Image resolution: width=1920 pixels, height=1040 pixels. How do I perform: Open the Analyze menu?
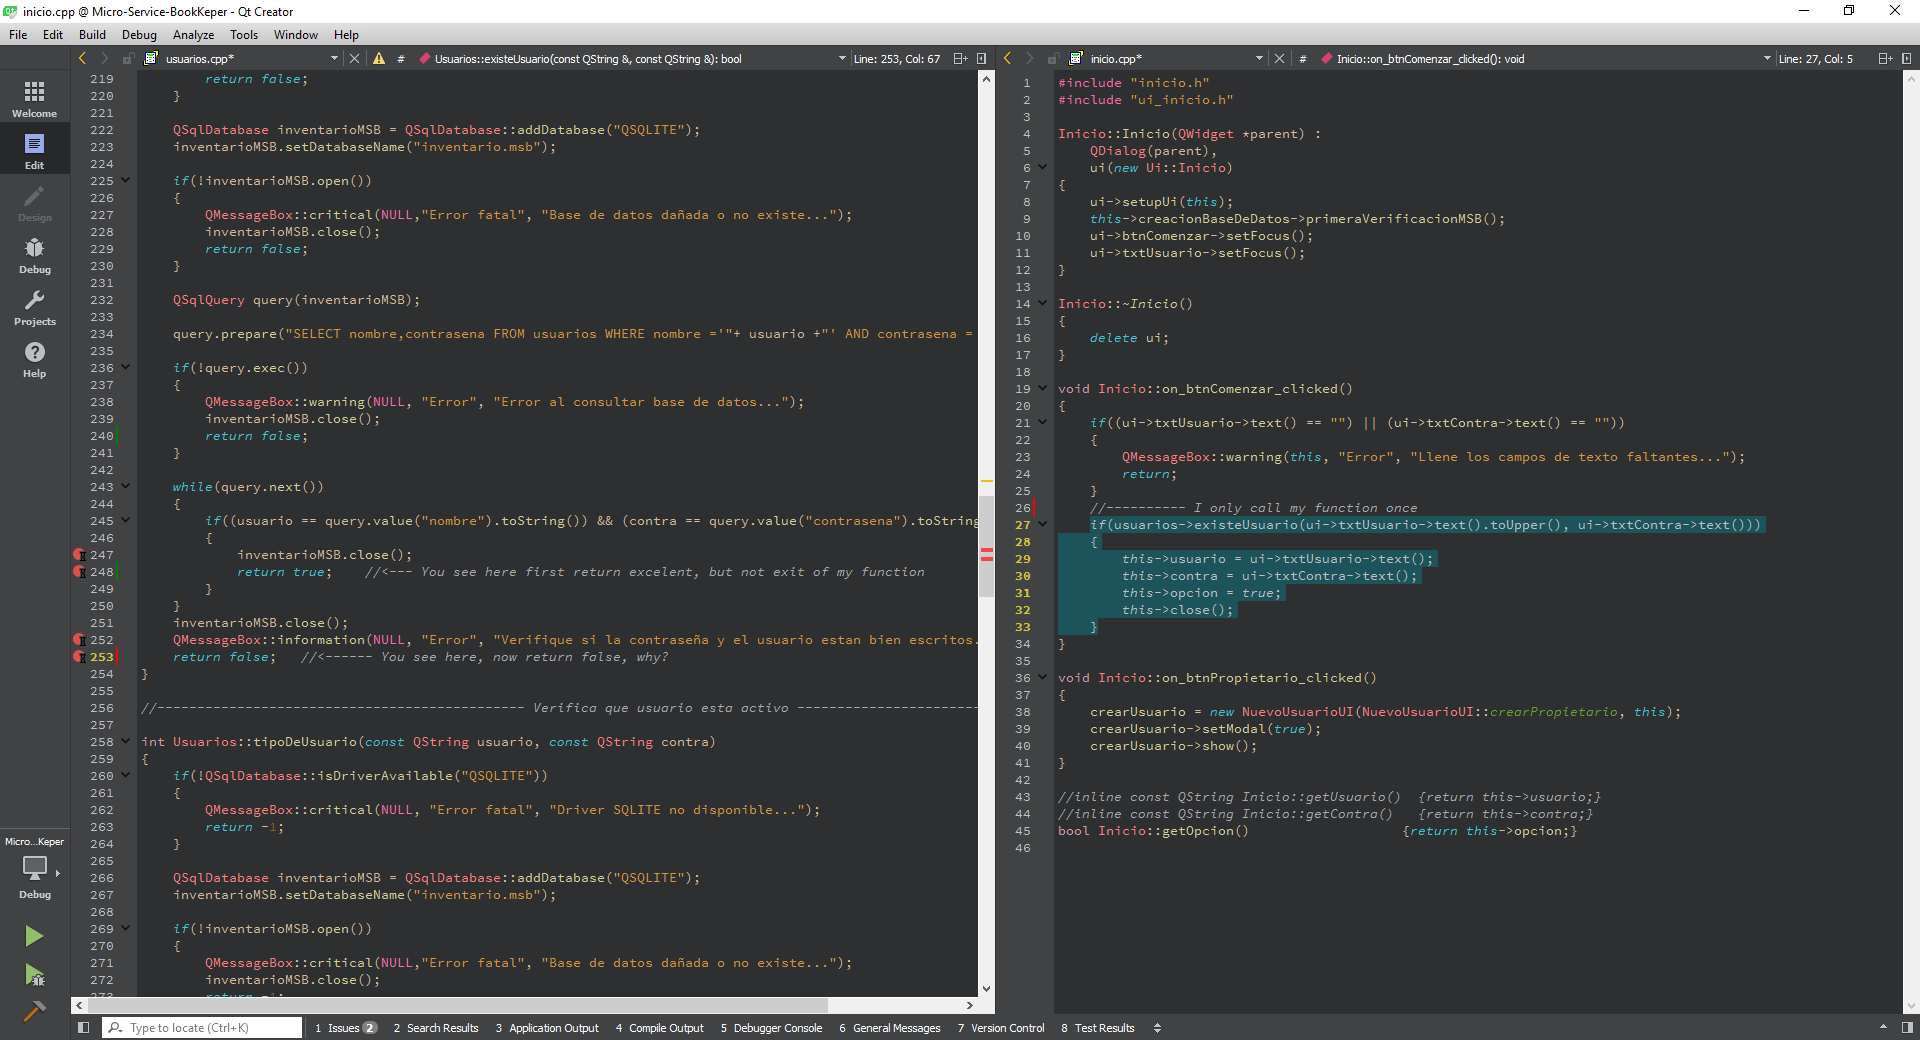click(x=193, y=35)
